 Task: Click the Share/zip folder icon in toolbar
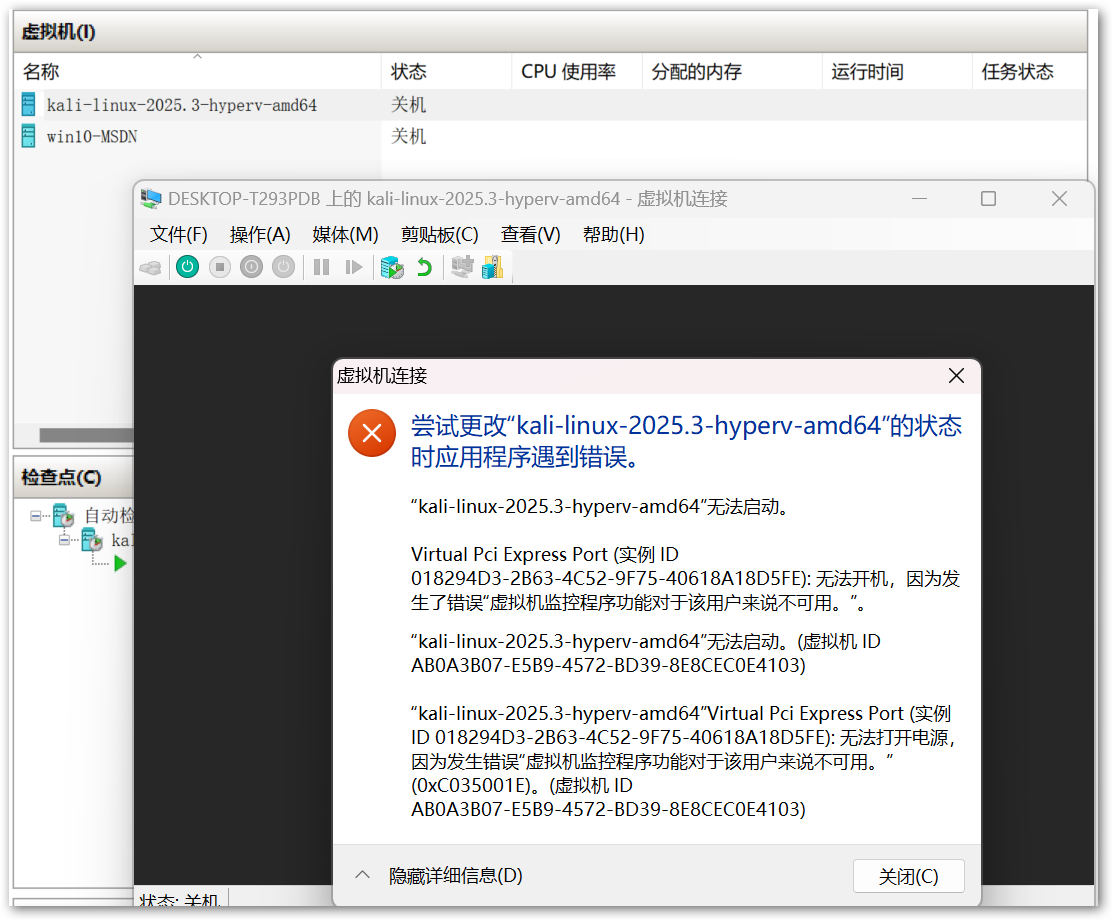[492, 267]
